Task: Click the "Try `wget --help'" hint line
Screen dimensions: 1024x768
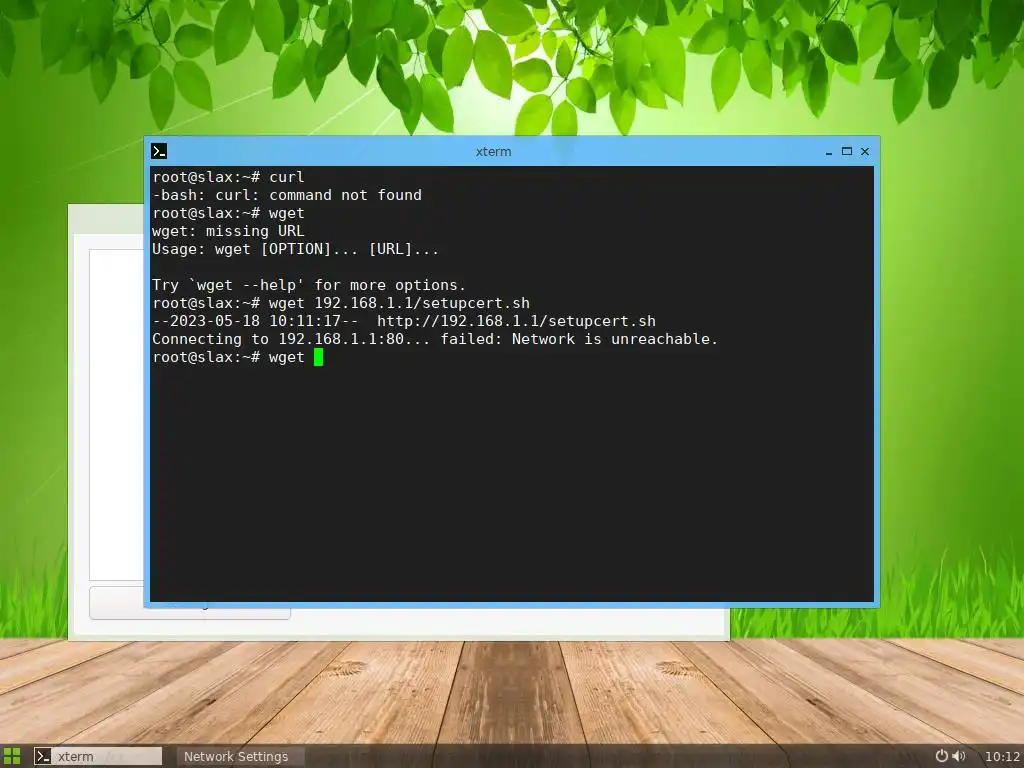Action: [309, 285]
